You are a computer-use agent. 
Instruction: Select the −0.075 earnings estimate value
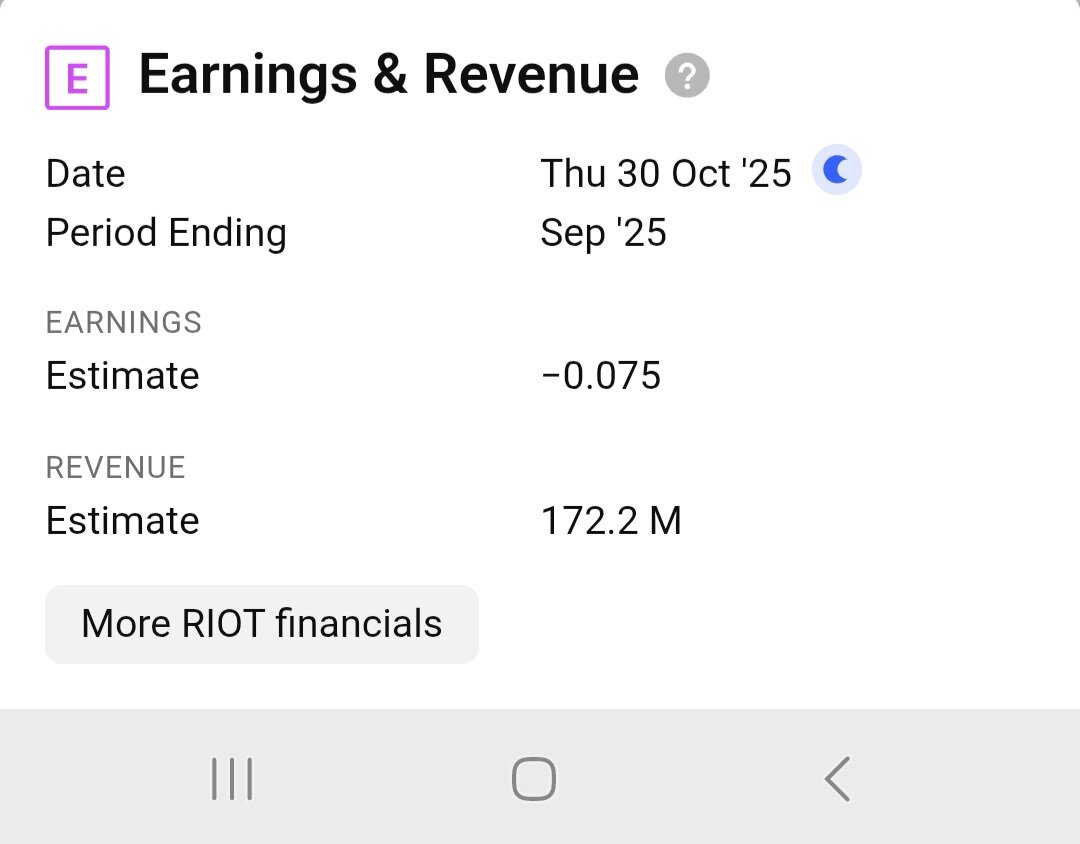(601, 376)
